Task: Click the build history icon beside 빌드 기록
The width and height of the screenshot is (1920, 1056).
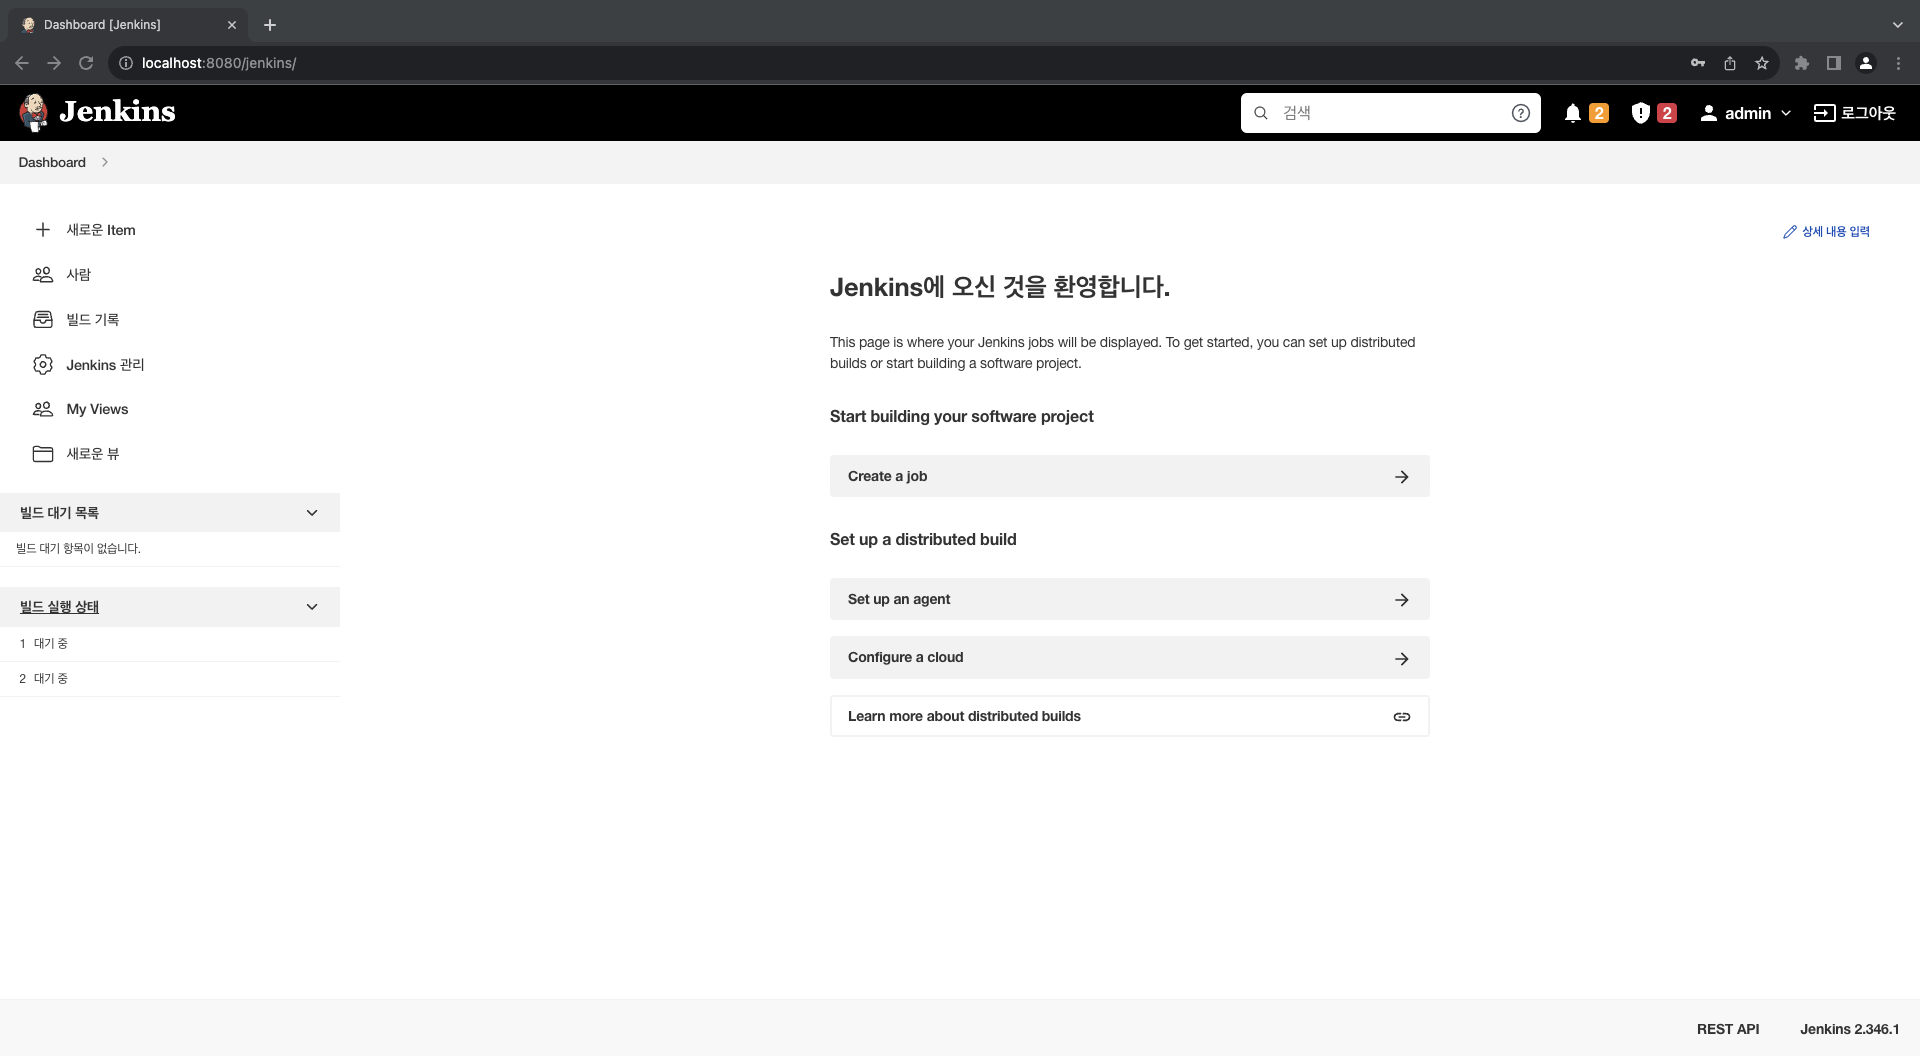Action: [43, 320]
